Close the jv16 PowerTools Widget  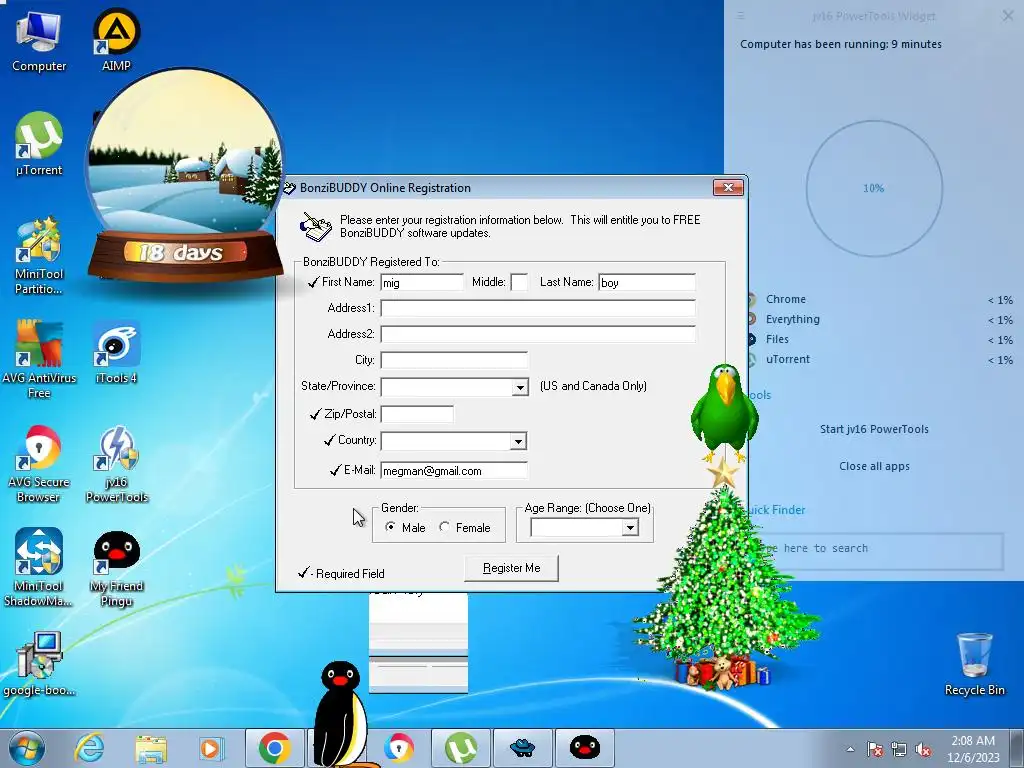[1008, 16]
